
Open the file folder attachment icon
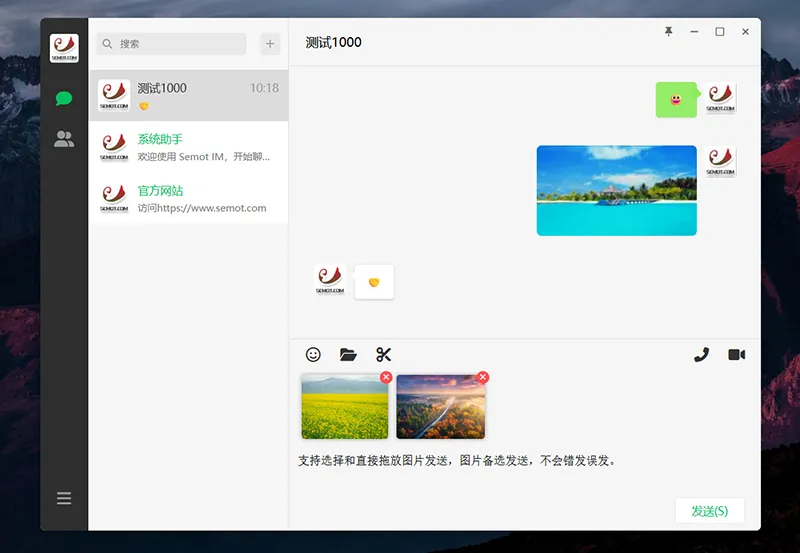pos(348,355)
